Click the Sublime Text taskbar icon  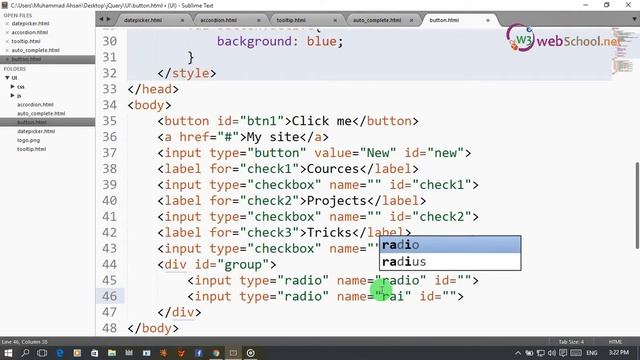tap(233, 353)
